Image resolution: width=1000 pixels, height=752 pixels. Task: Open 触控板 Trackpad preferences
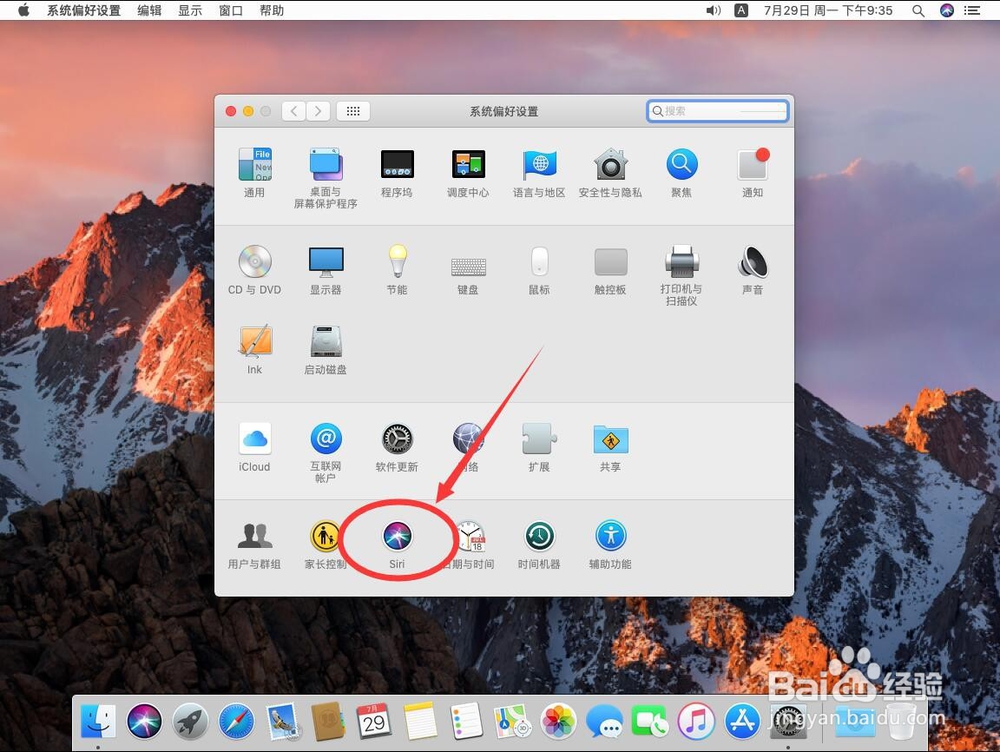(x=610, y=271)
